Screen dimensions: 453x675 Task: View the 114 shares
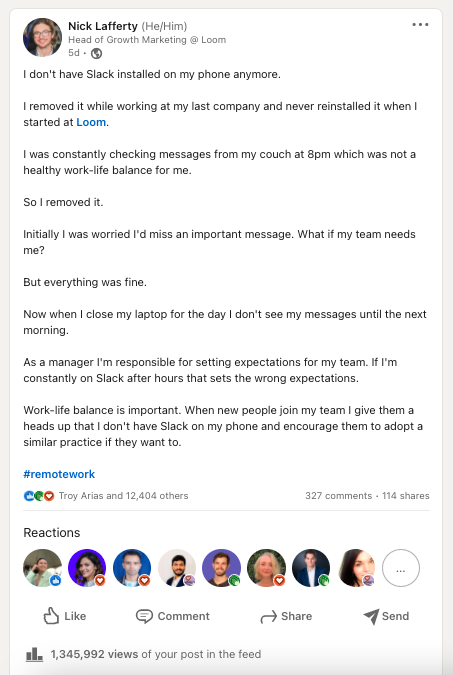click(406, 496)
